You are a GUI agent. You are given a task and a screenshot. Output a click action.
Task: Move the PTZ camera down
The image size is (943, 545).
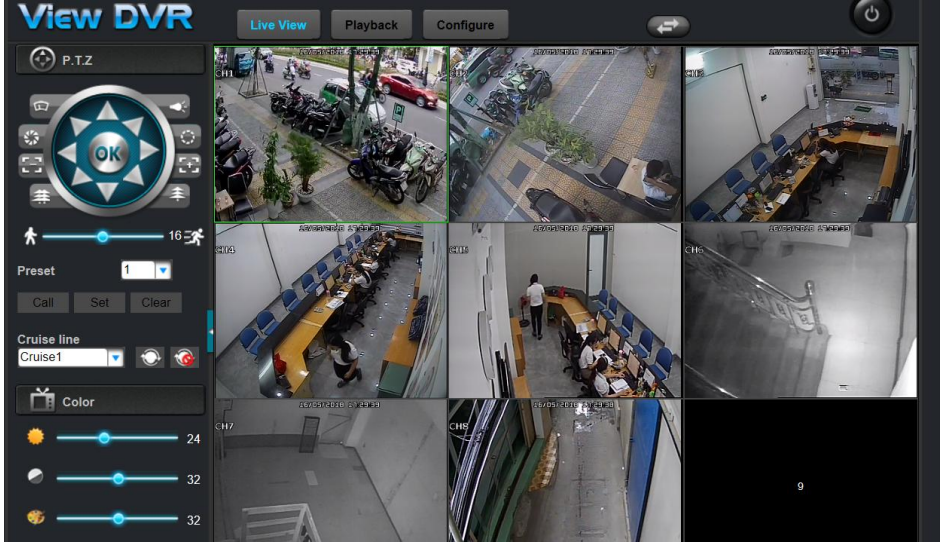tap(108, 191)
